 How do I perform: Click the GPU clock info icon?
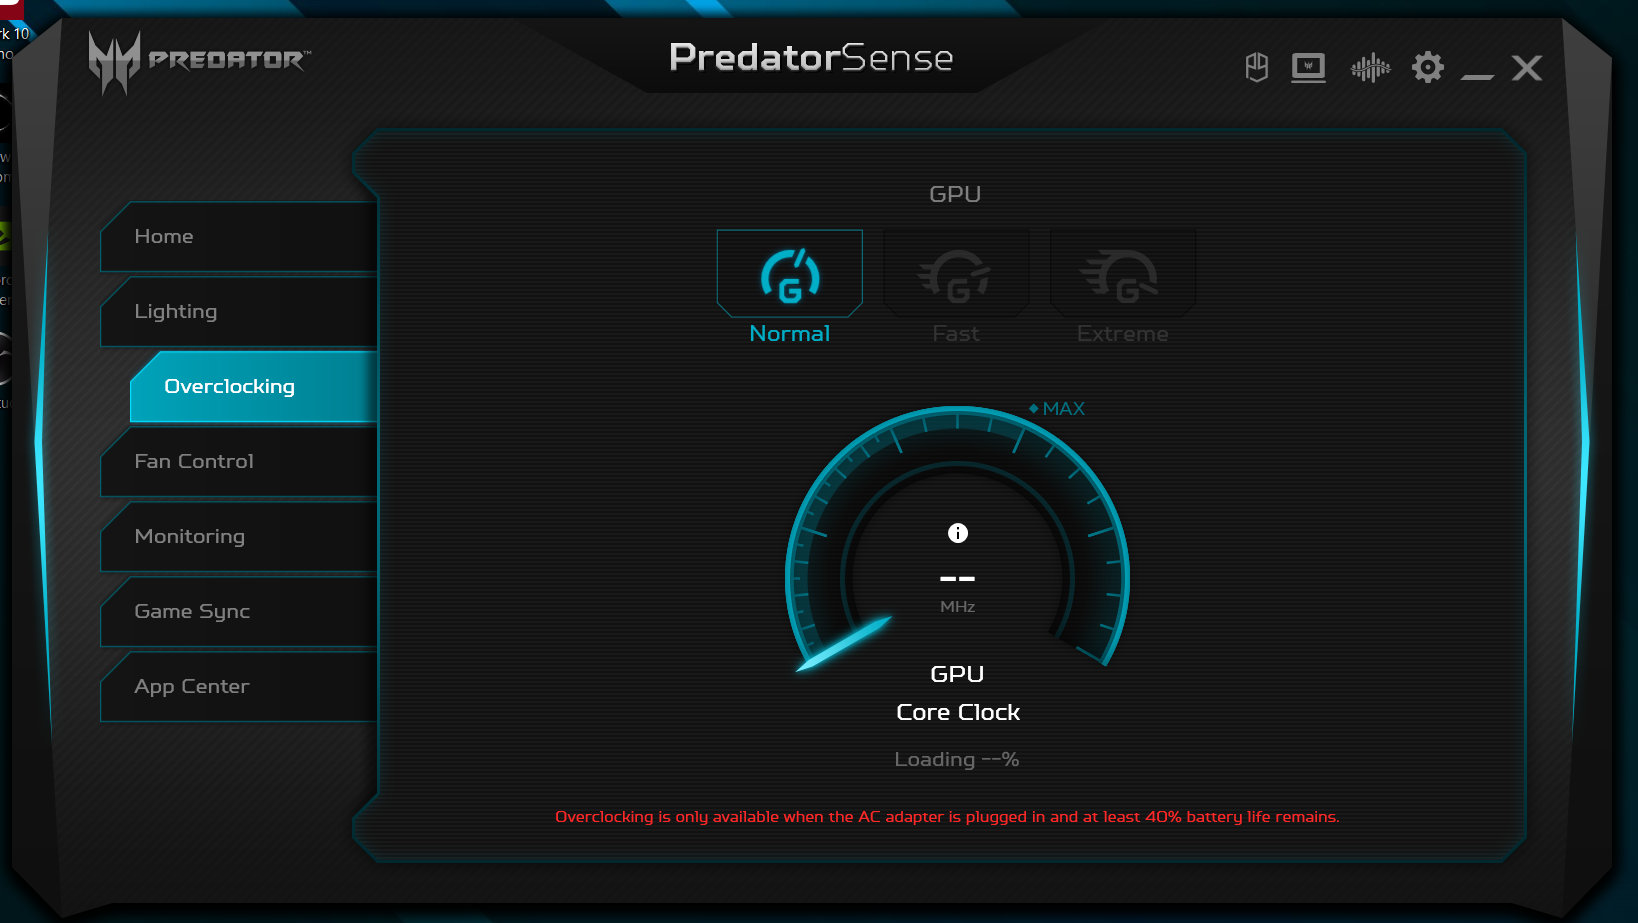pos(958,533)
